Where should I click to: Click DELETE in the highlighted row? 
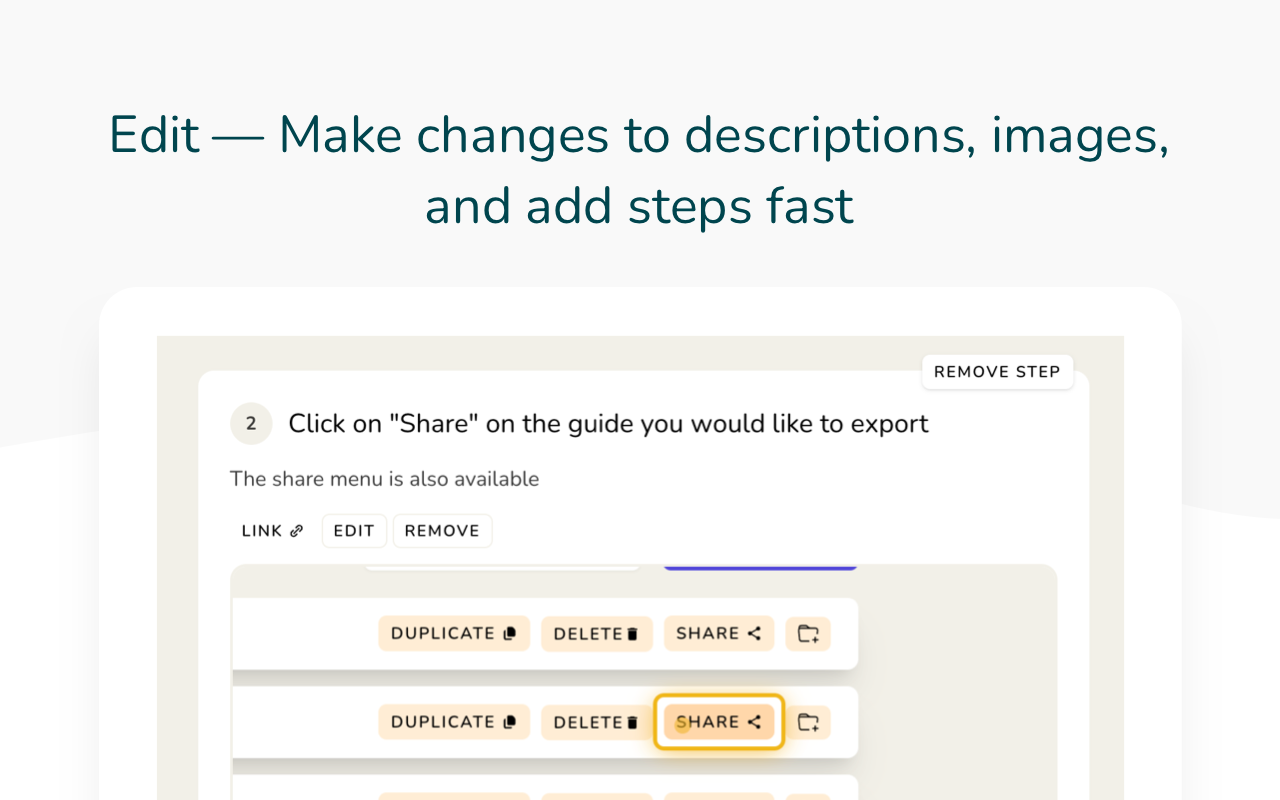coord(596,721)
